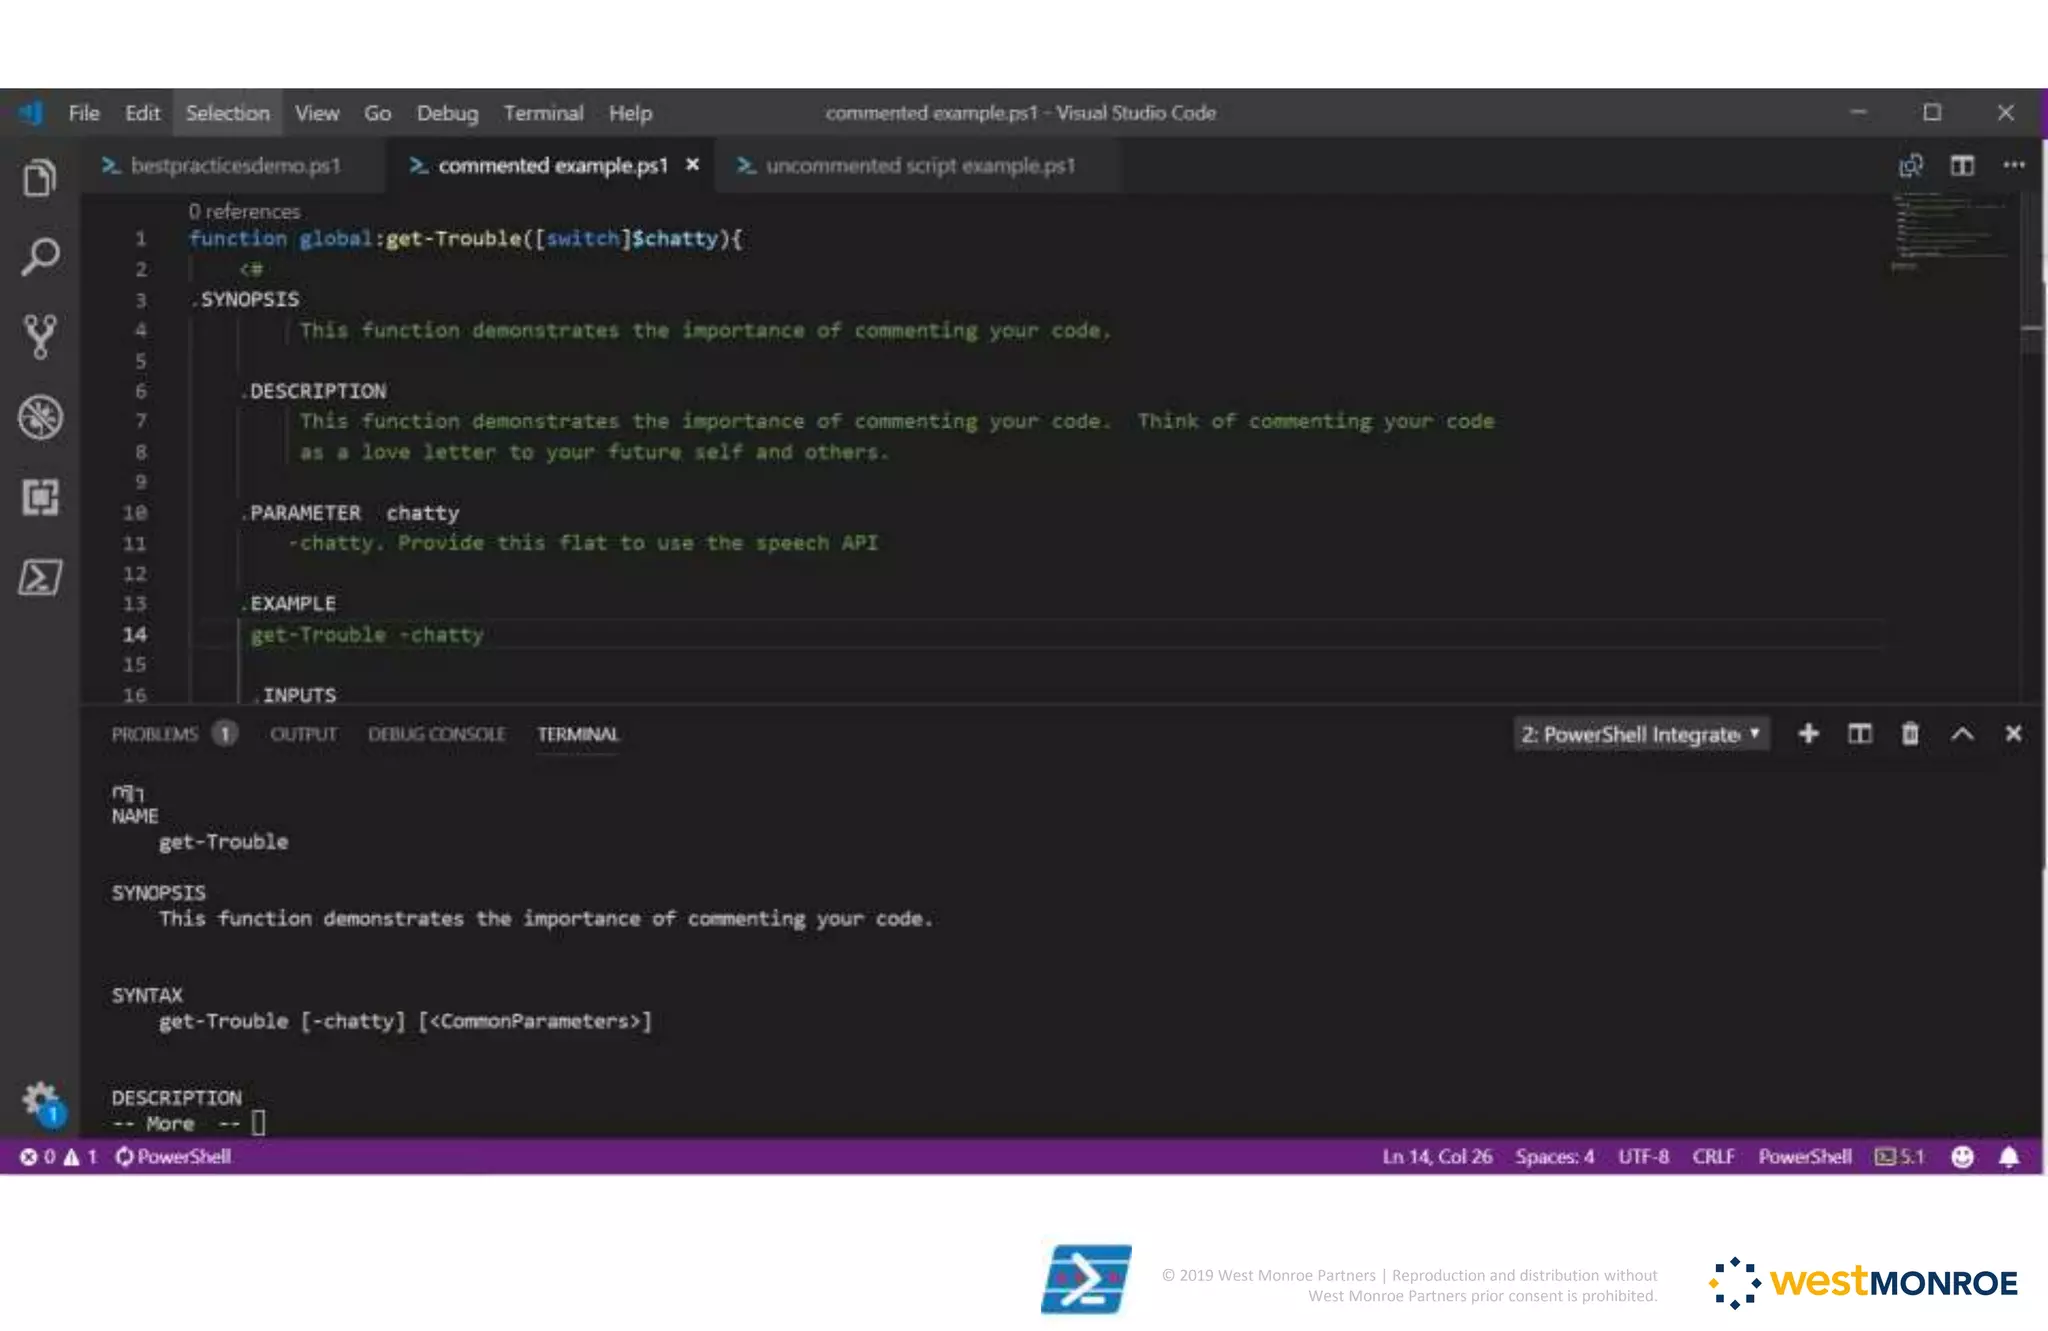
Task: Click '.DESCRIPTION' keyword on line 6
Action: (x=313, y=391)
